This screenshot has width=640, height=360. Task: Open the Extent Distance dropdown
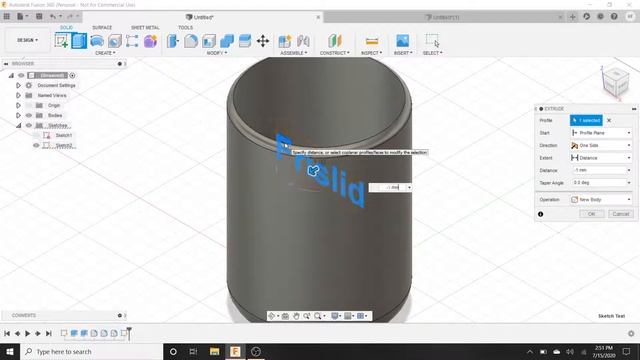point(602,158)
